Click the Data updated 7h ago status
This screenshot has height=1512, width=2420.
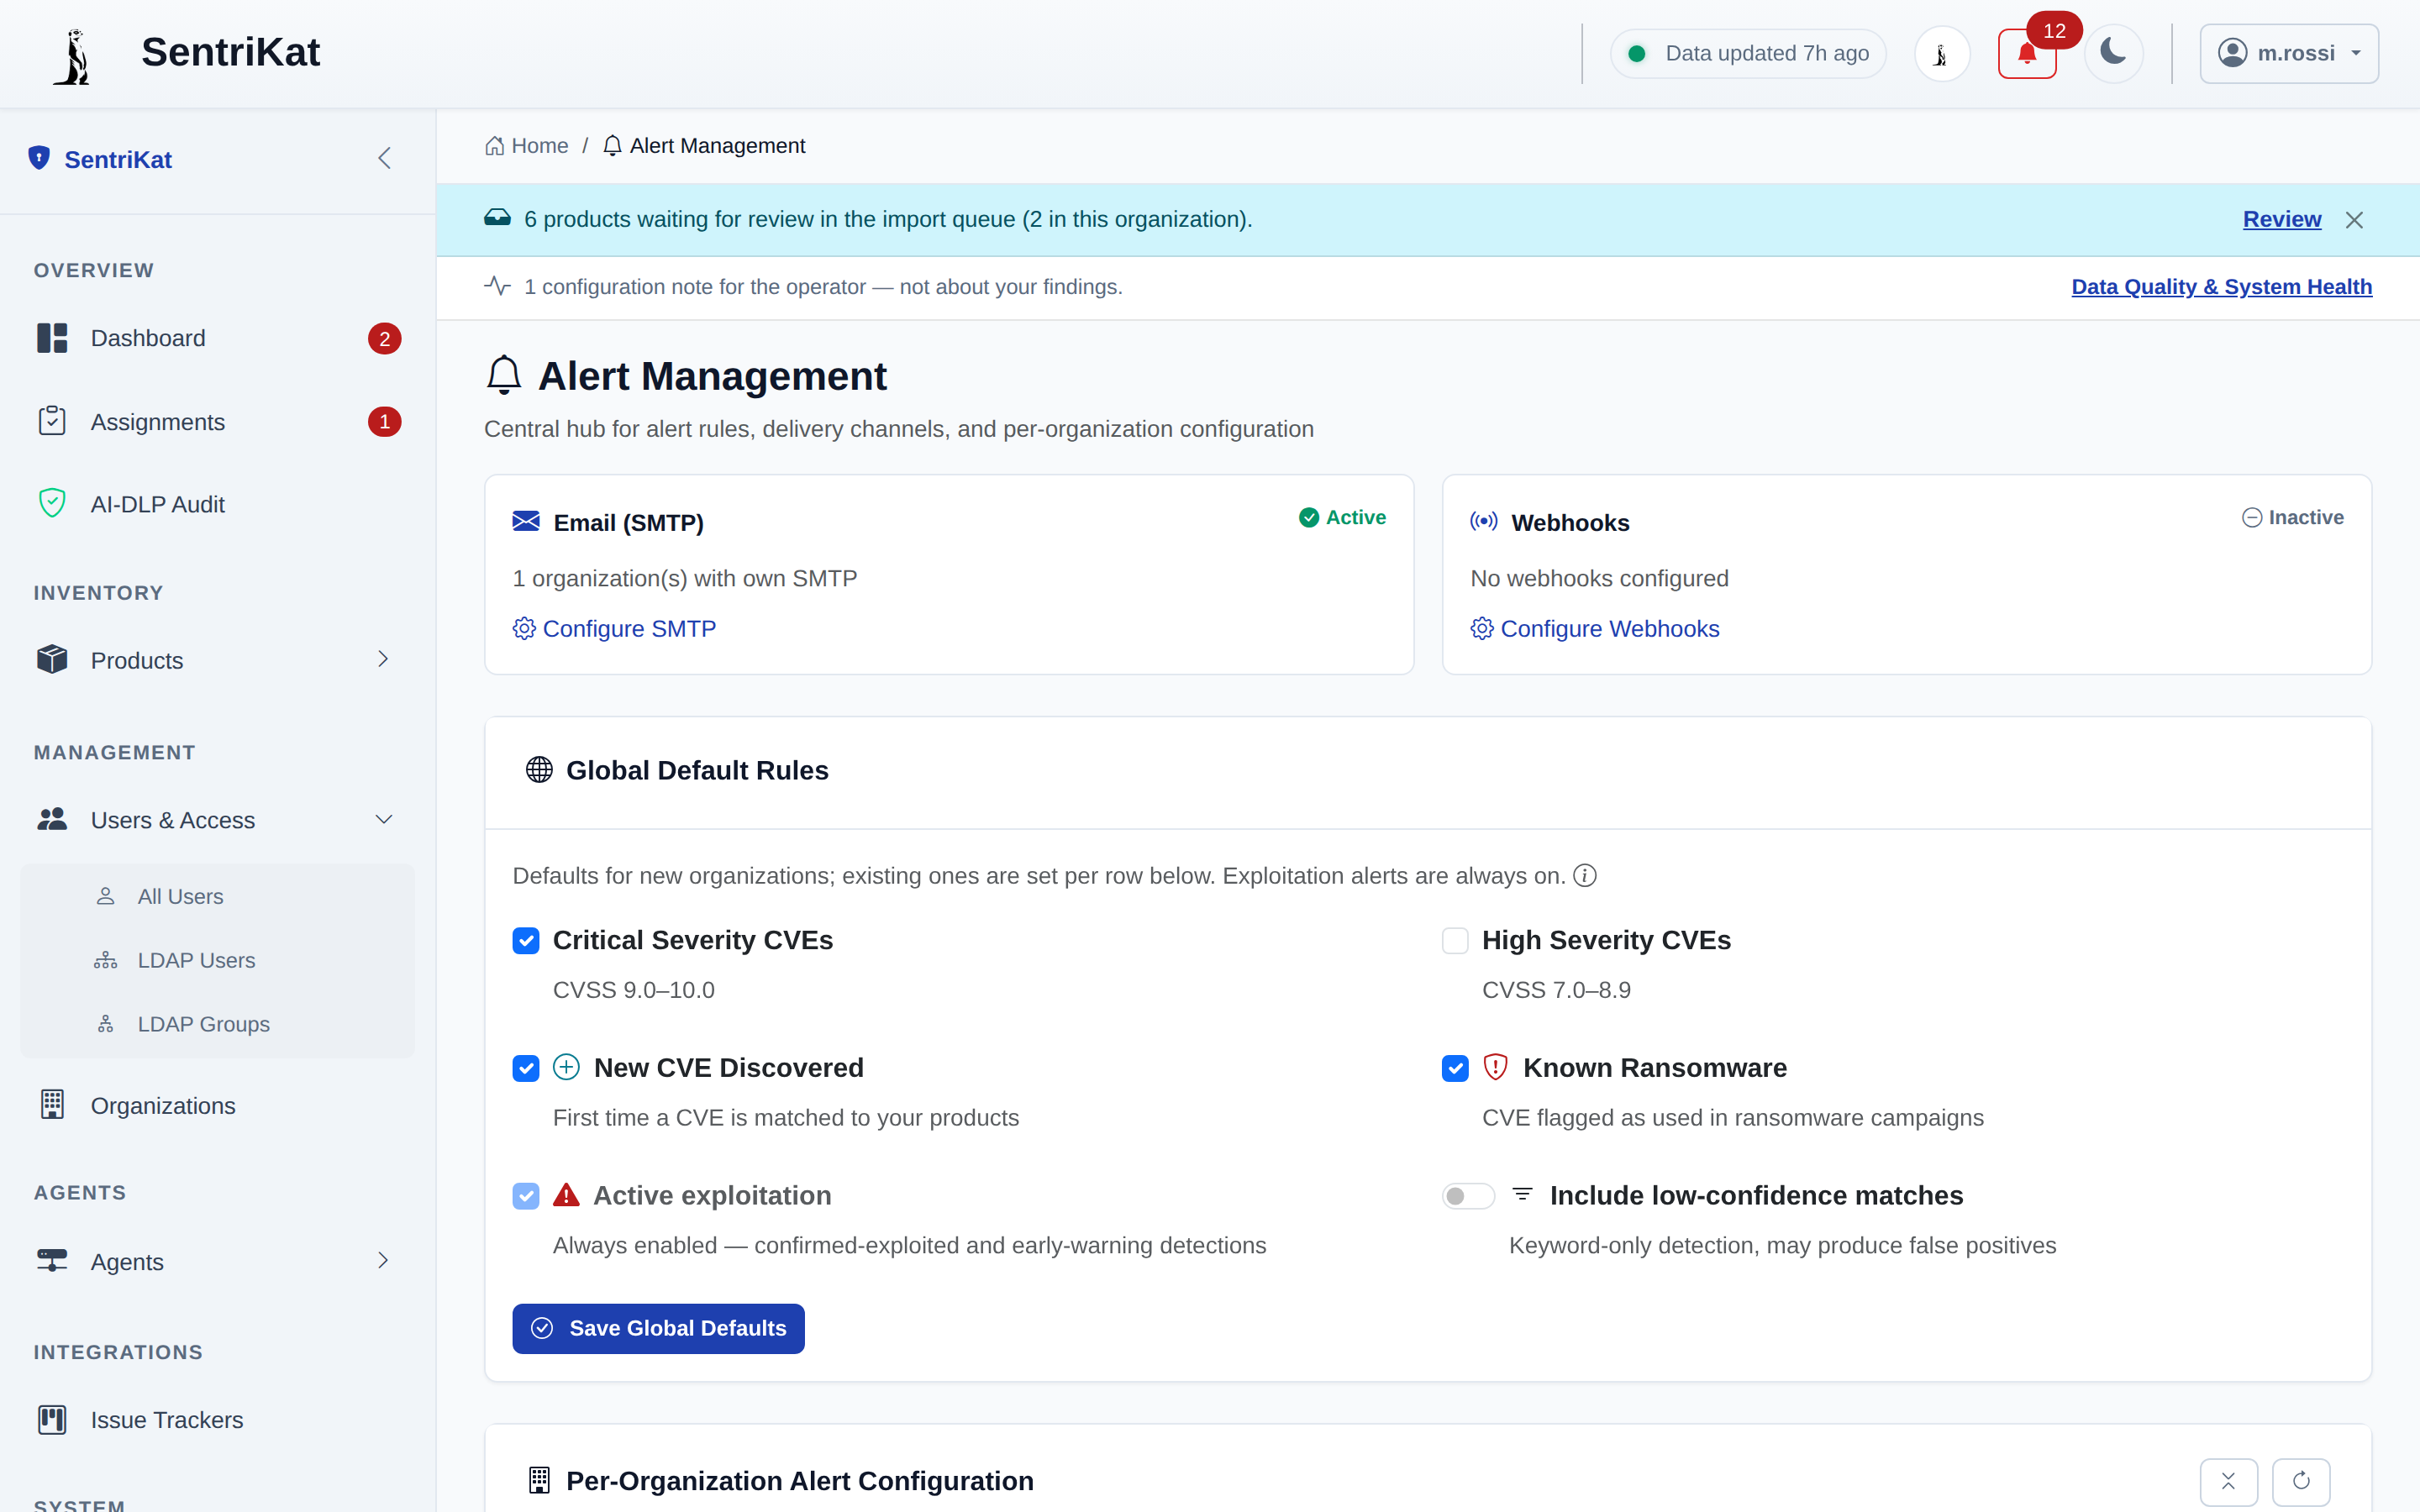point(1747,53)
